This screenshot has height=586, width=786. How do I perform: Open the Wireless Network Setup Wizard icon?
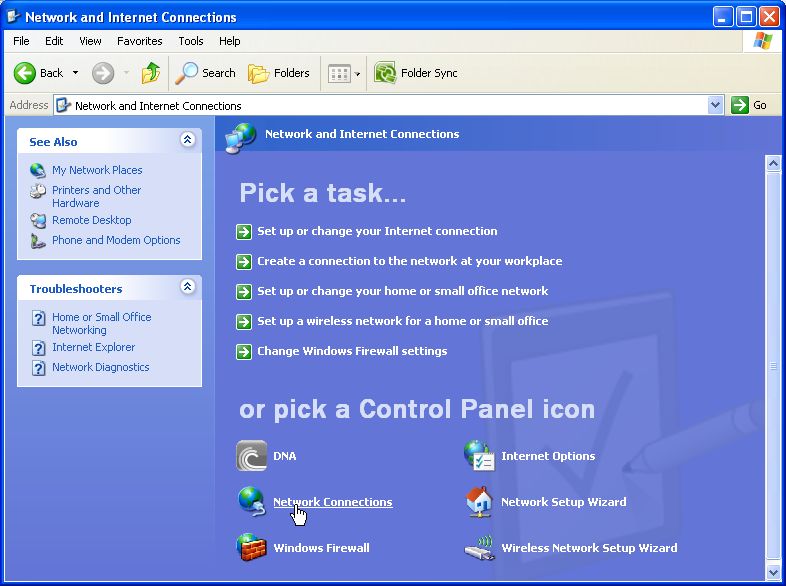(x=479, y=548)
